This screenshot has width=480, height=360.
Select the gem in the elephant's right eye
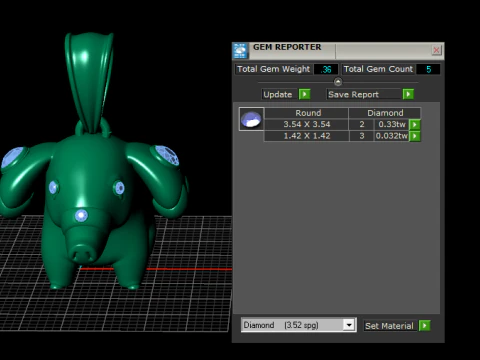(x=53, y=188)
